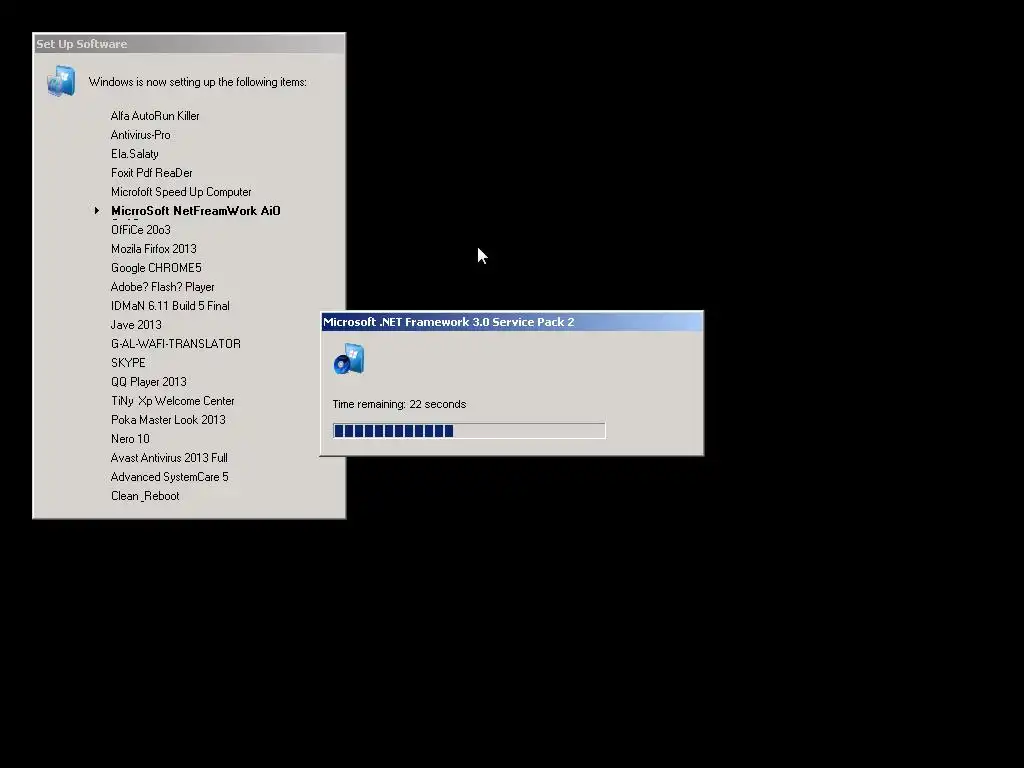
Task: Select "Poka Master Look 2013" entry
Action: [168, 419]
